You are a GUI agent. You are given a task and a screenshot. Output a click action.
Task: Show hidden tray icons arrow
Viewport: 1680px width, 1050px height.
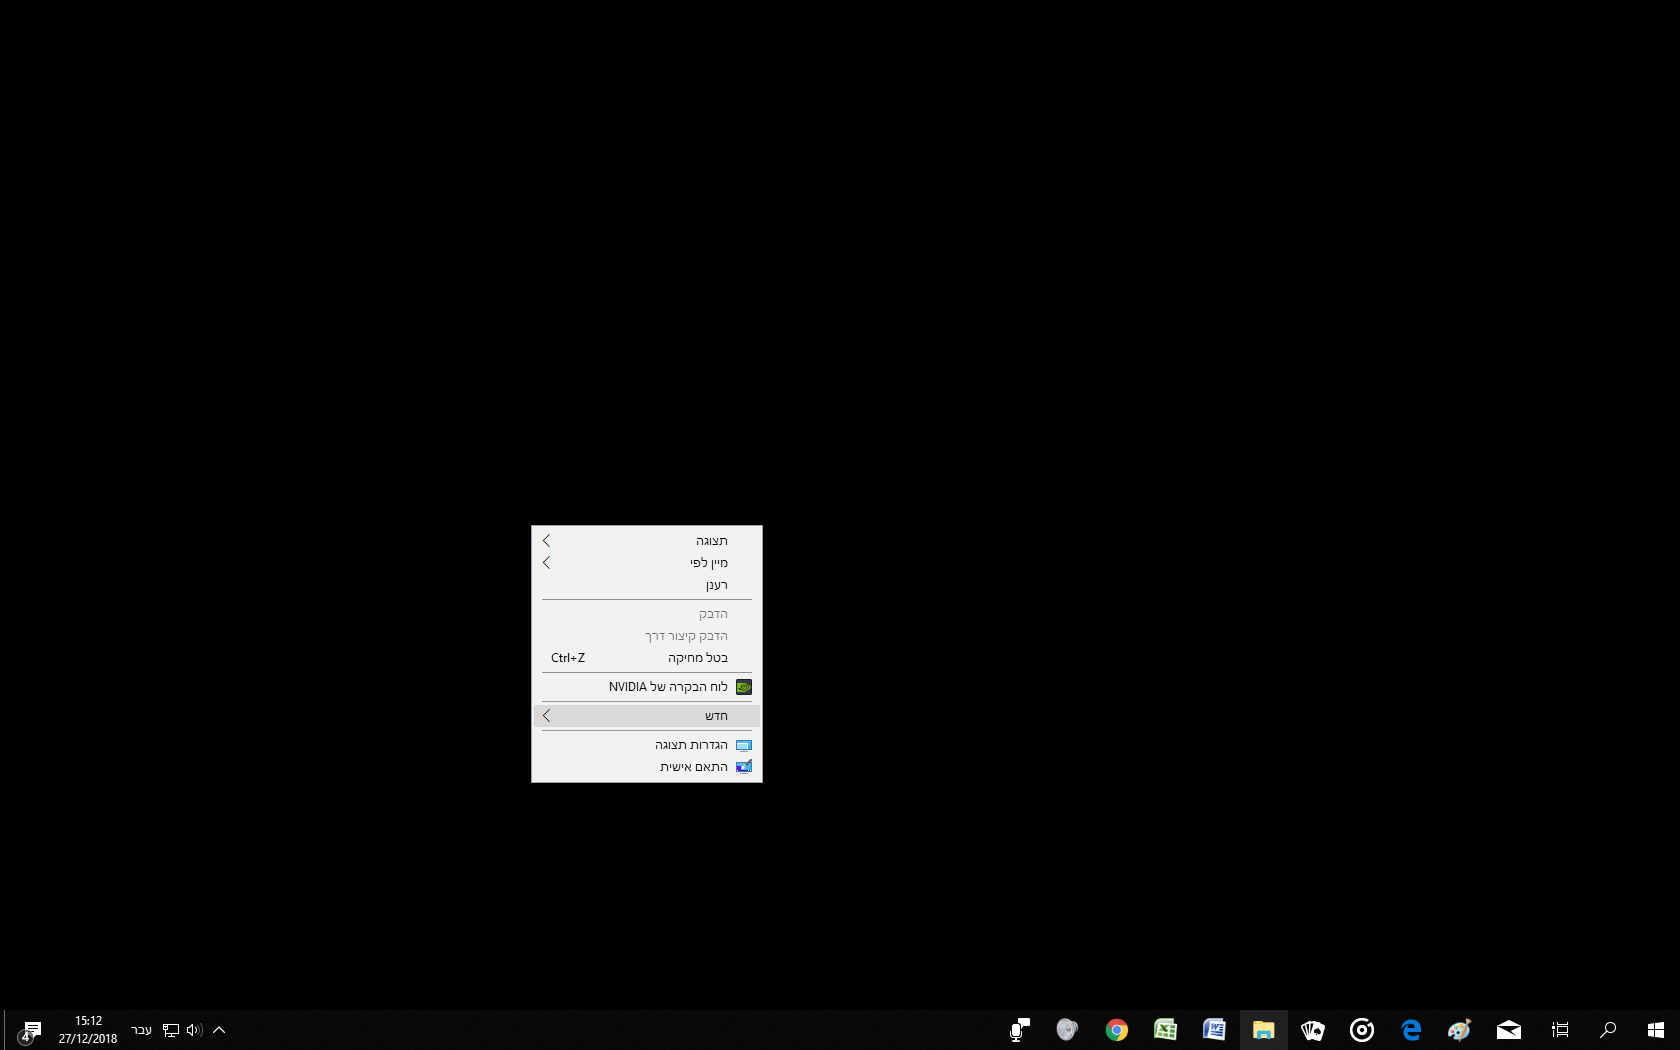point(219,1030)
